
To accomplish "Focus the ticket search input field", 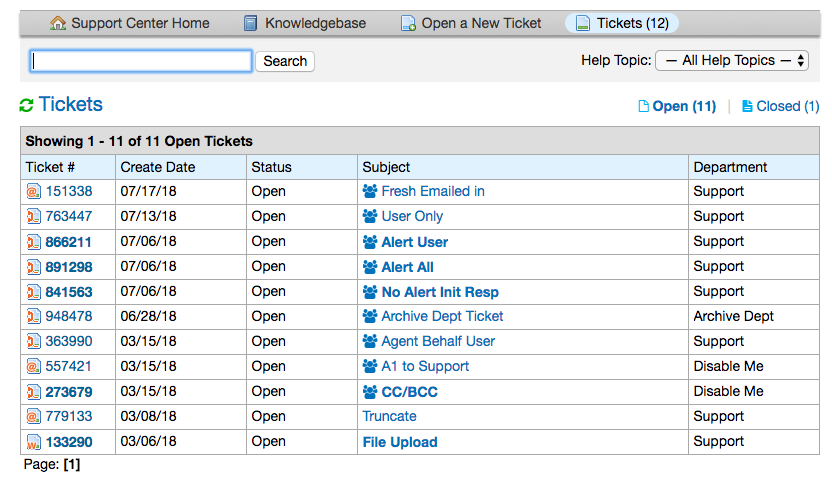I will click(x=141, y=61).
